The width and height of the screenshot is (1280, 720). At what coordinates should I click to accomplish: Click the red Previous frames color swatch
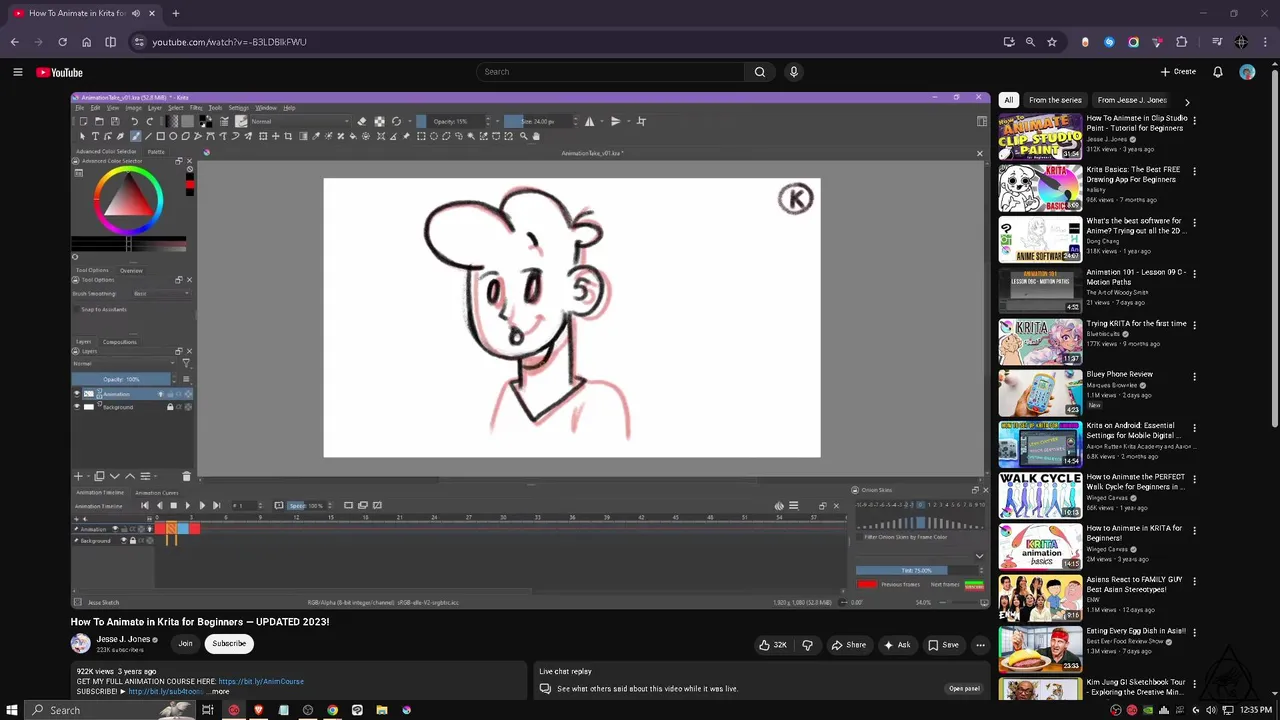point(867,584)
